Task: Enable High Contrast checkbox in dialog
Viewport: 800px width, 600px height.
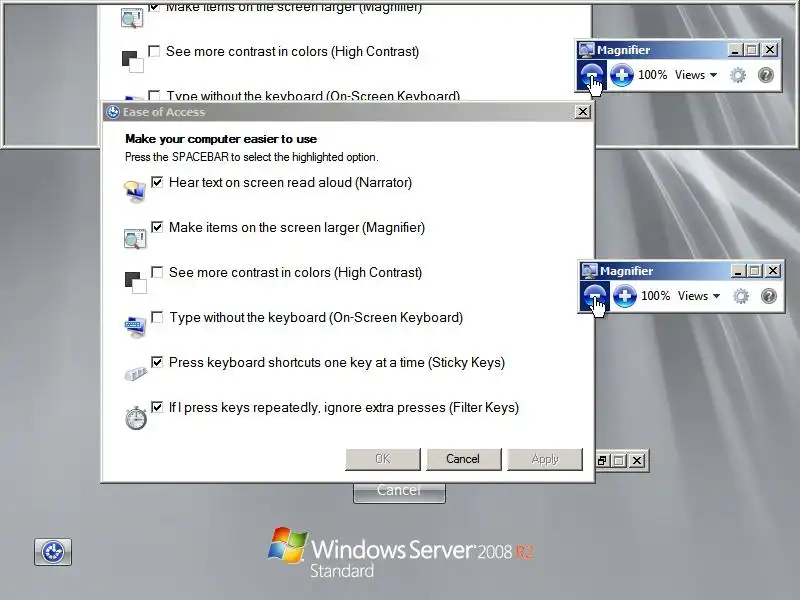Action: tap(157, 272)
